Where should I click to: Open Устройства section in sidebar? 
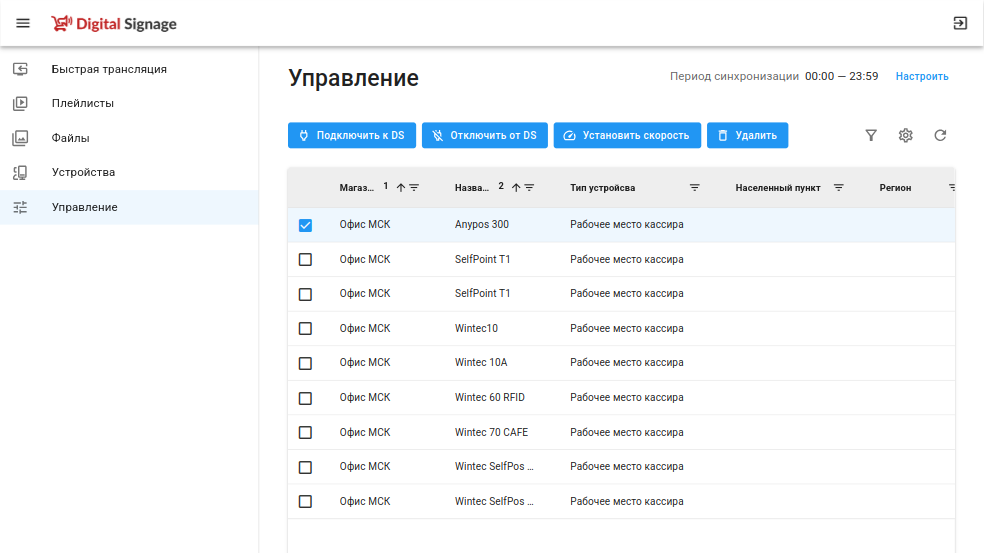point(83,172)
